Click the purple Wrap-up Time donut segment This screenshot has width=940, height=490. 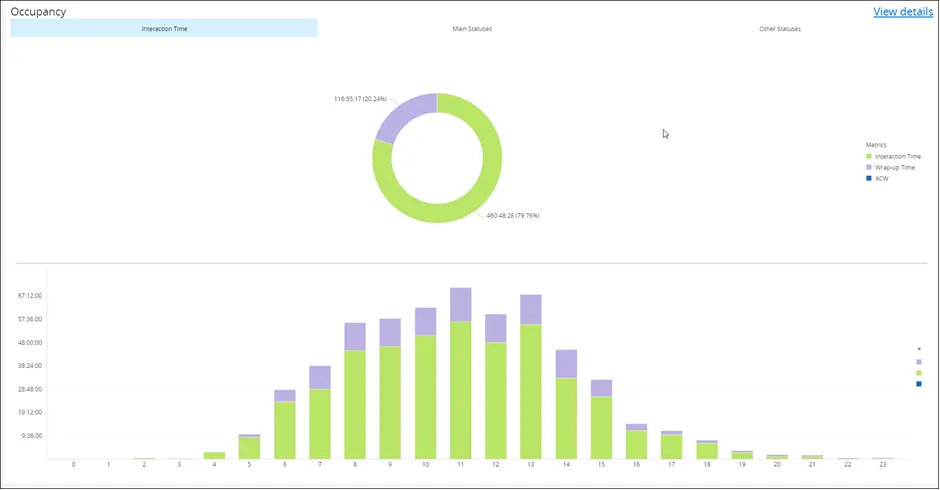click(x=403, y=116)
